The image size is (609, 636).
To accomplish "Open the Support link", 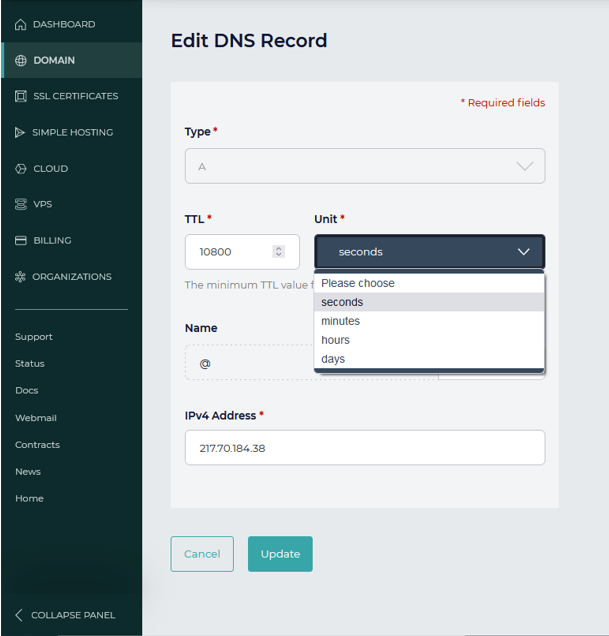I will (x=34, y=337).
